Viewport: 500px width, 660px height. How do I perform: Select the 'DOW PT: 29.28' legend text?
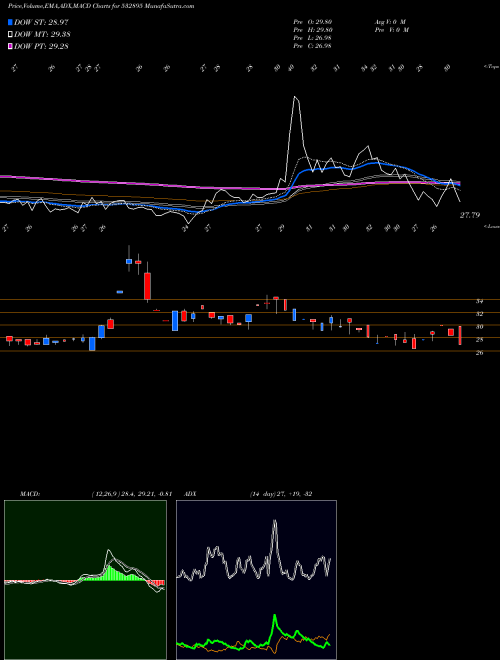point(41,46)
